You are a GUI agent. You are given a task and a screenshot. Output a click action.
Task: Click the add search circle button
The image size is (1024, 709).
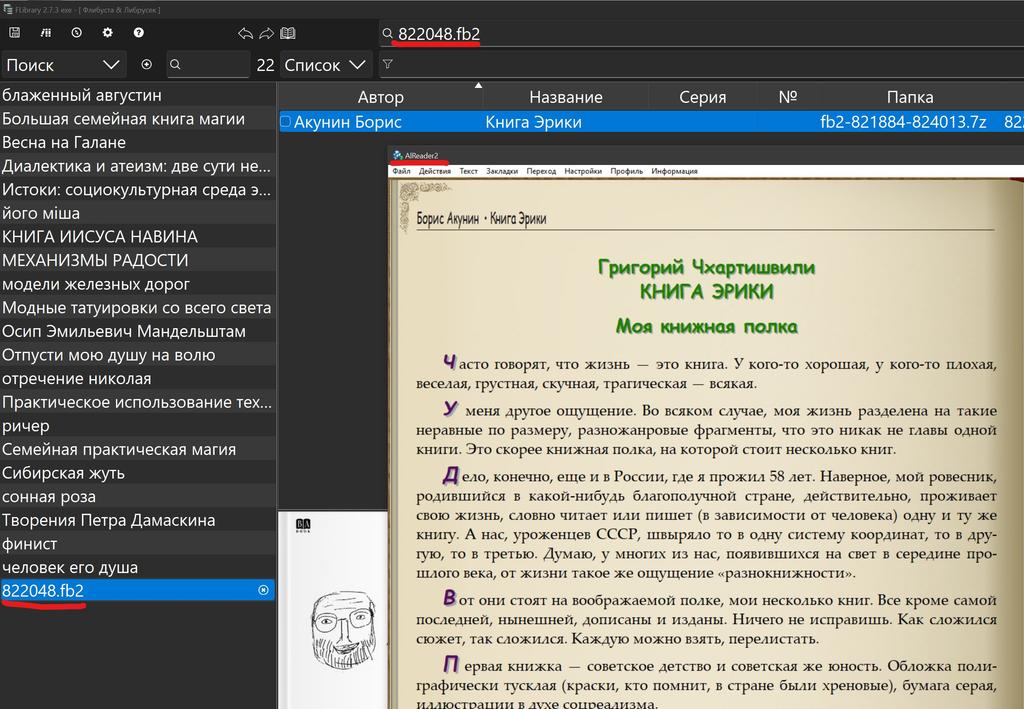pyautogui.click(x=146, y=64)
